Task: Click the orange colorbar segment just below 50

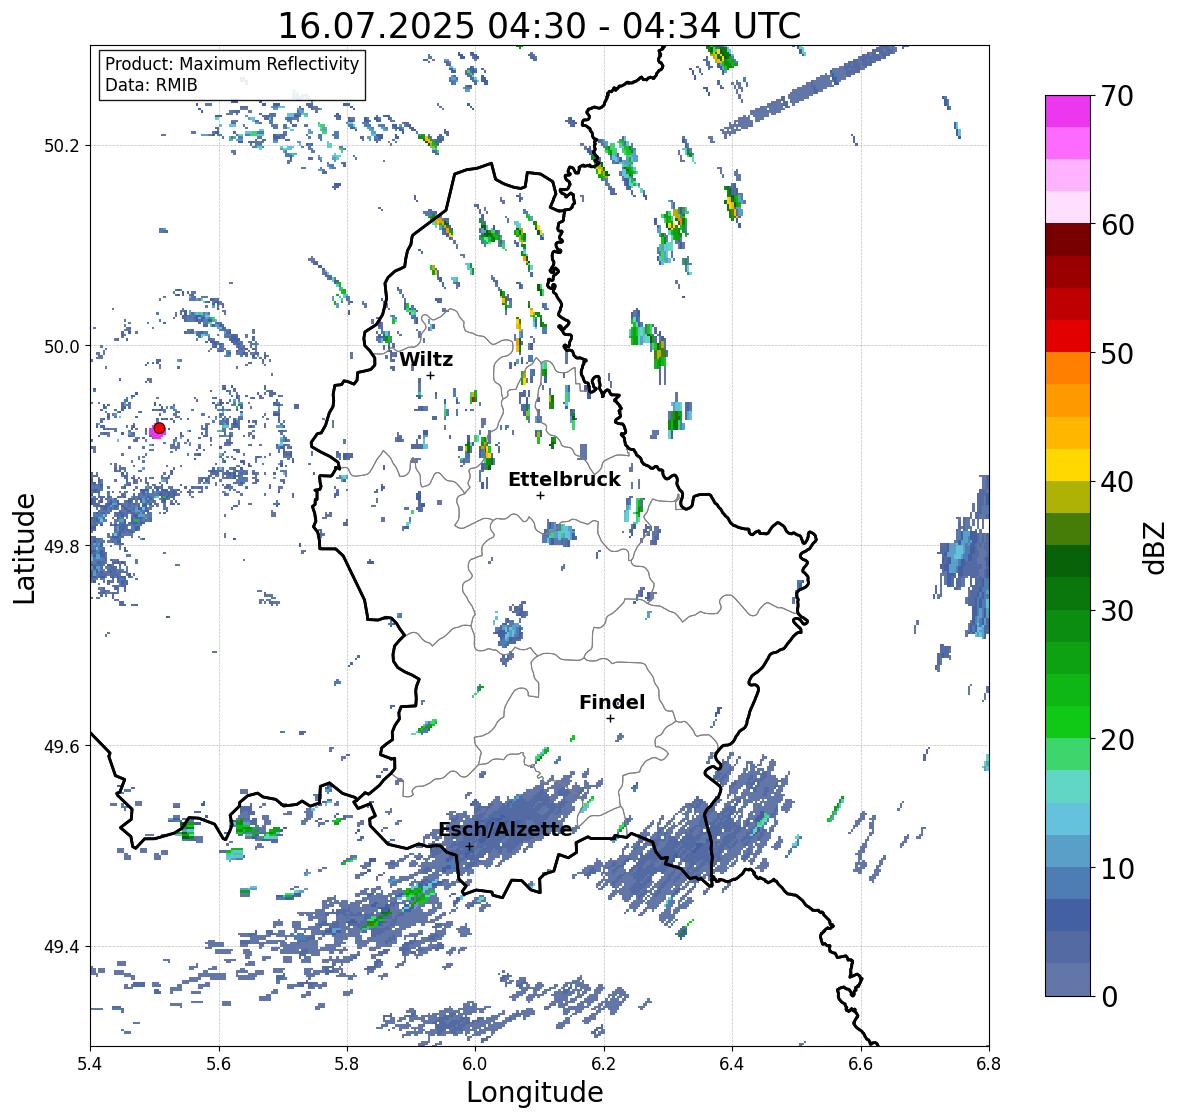Action: coord(1068,368)
